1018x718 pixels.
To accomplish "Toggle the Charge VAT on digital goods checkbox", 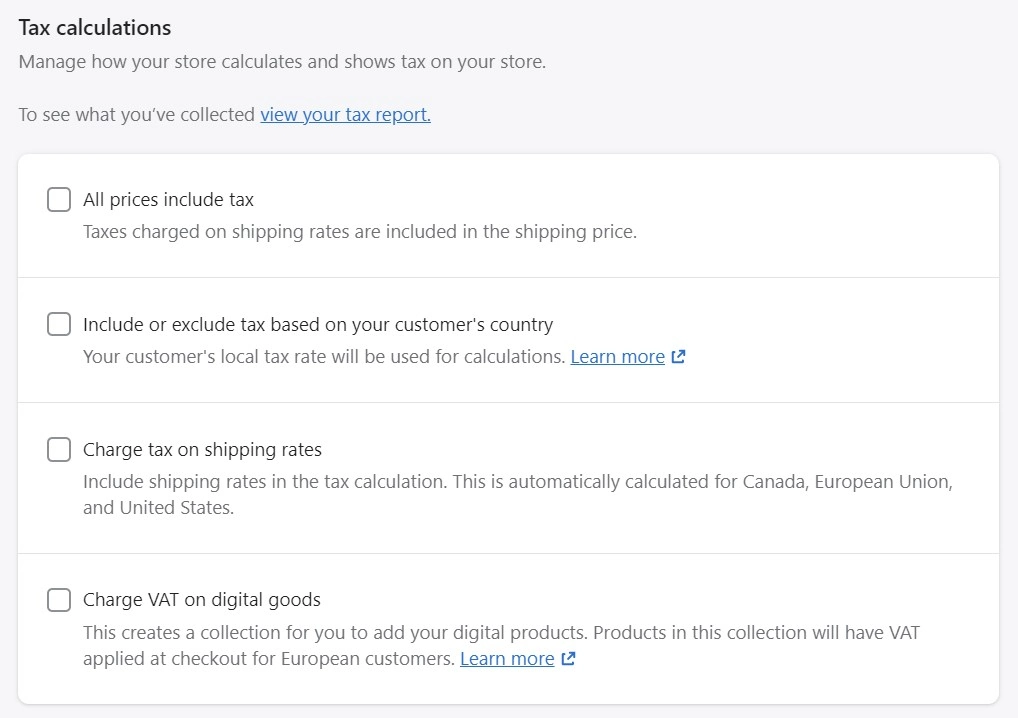I will [x=59, y=600].
